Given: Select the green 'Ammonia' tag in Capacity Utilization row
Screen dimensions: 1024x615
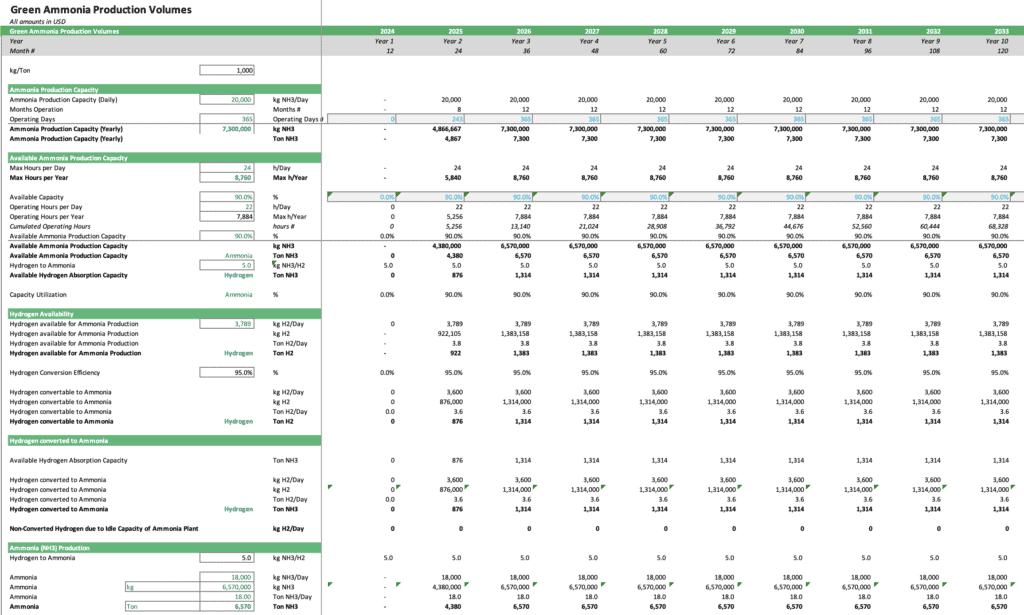Looking at the screenshot, I should click(238, 295).
